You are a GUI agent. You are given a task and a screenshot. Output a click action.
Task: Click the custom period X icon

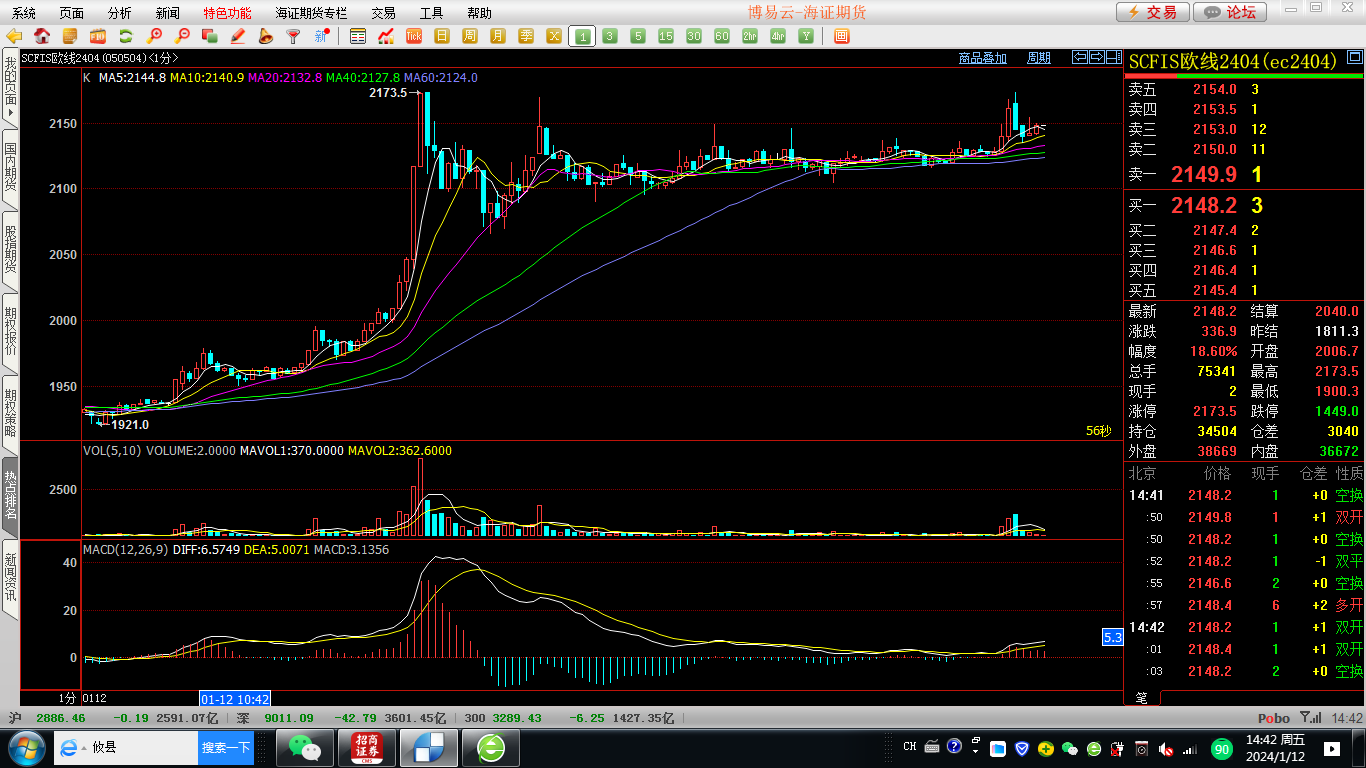point(554,36)
